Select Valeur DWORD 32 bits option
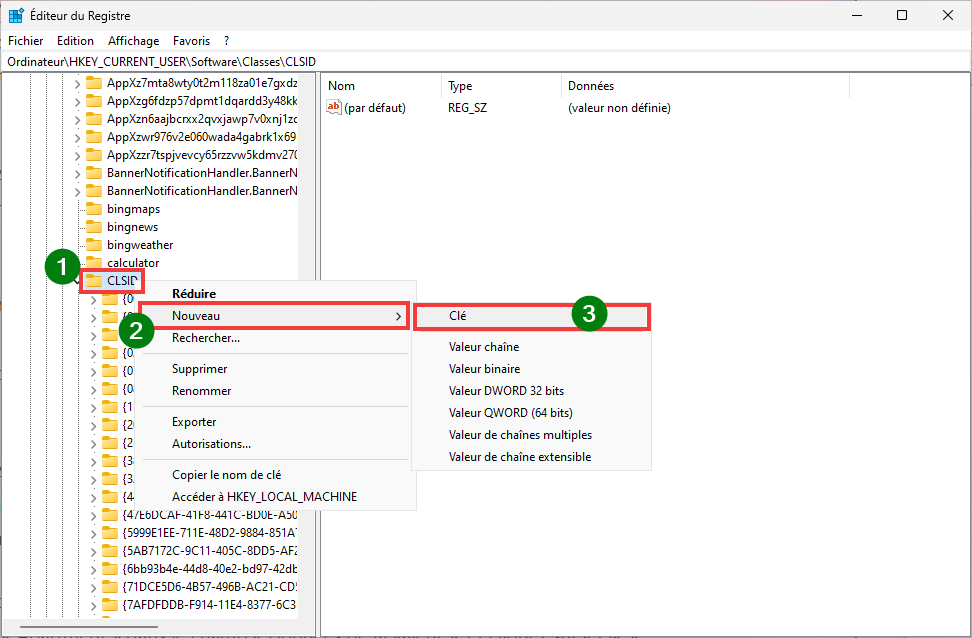Image resolution: width=972 pixels, height=638 pixels. pyautogui.click(x=506, y=391)
